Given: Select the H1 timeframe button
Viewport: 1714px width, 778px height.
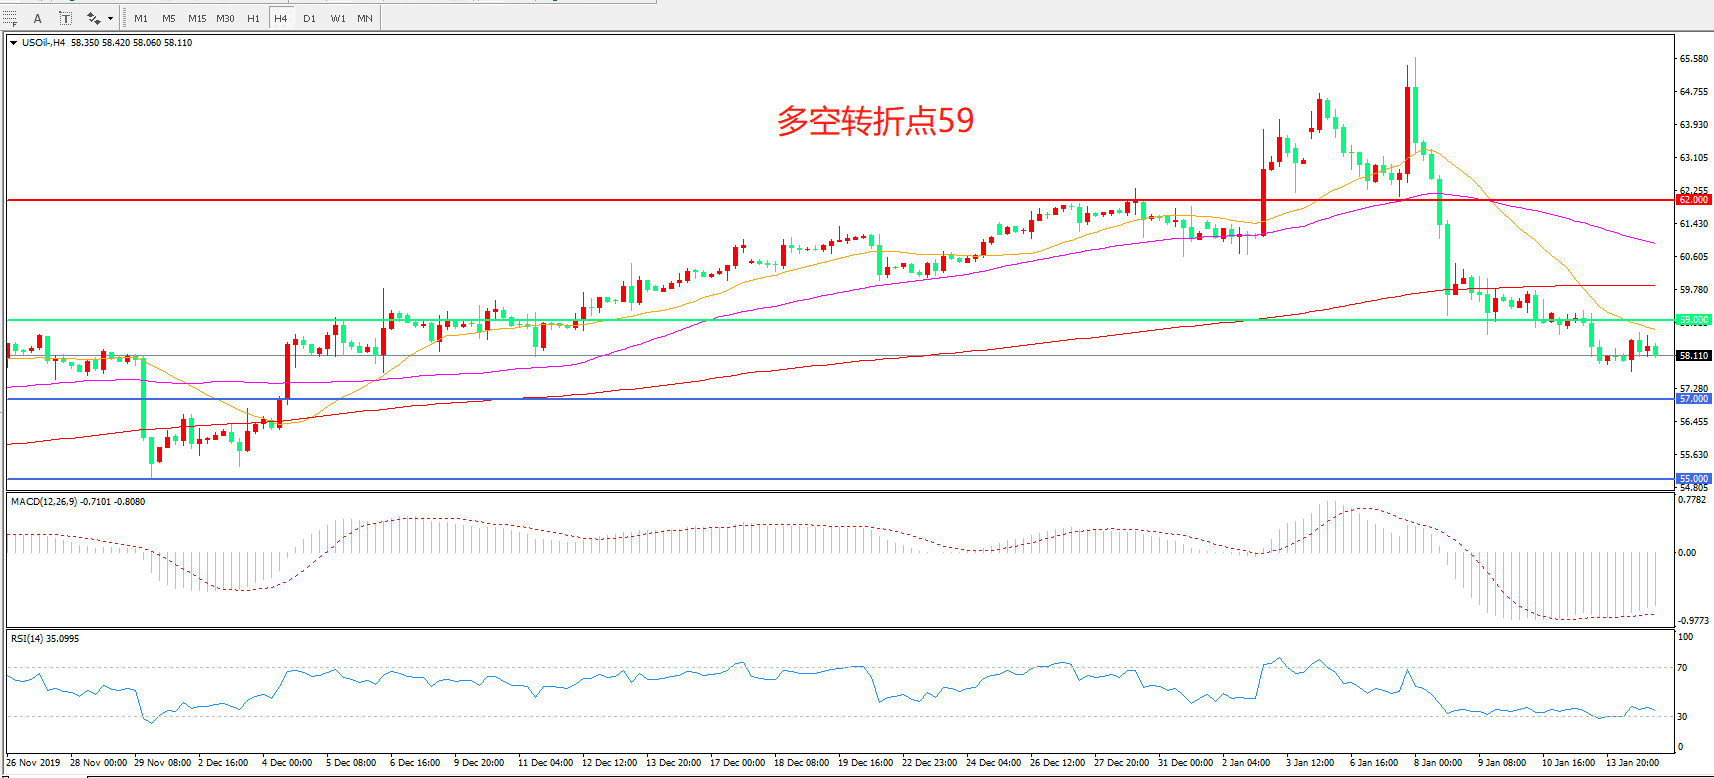Looking at the screenshot, I should coord(253,18).
